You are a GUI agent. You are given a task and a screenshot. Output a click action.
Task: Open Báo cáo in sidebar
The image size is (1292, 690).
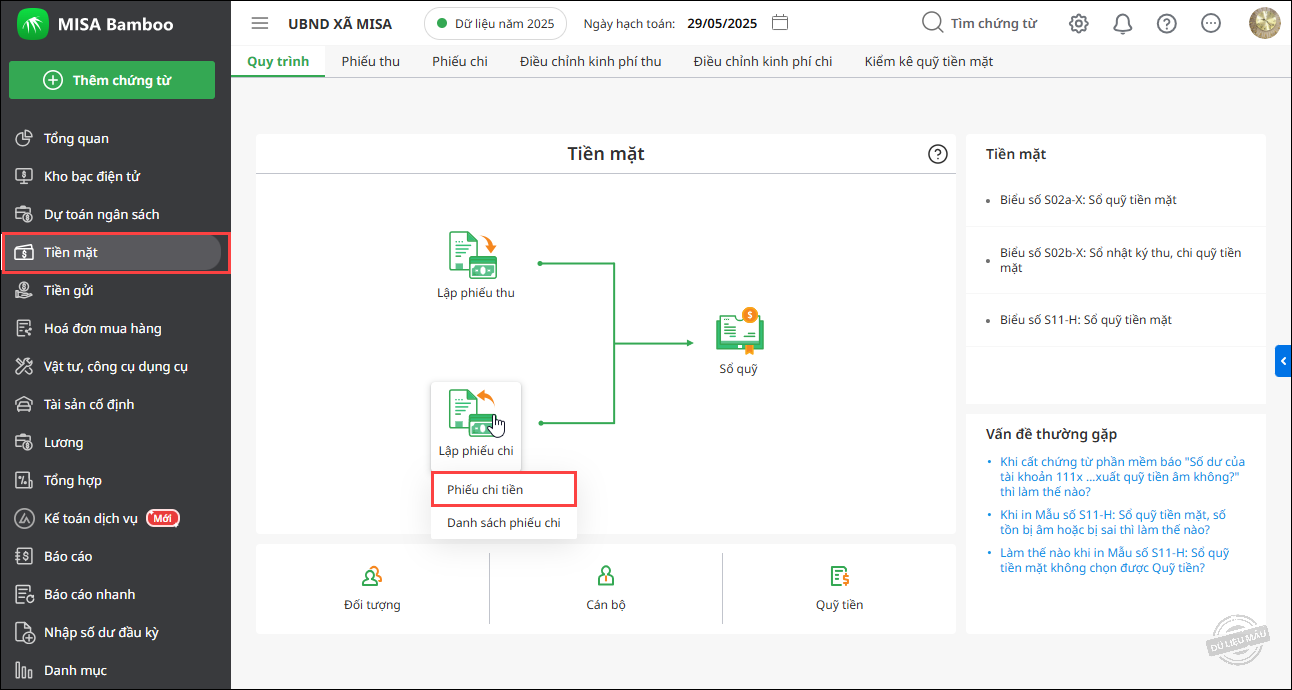point(115,556)
